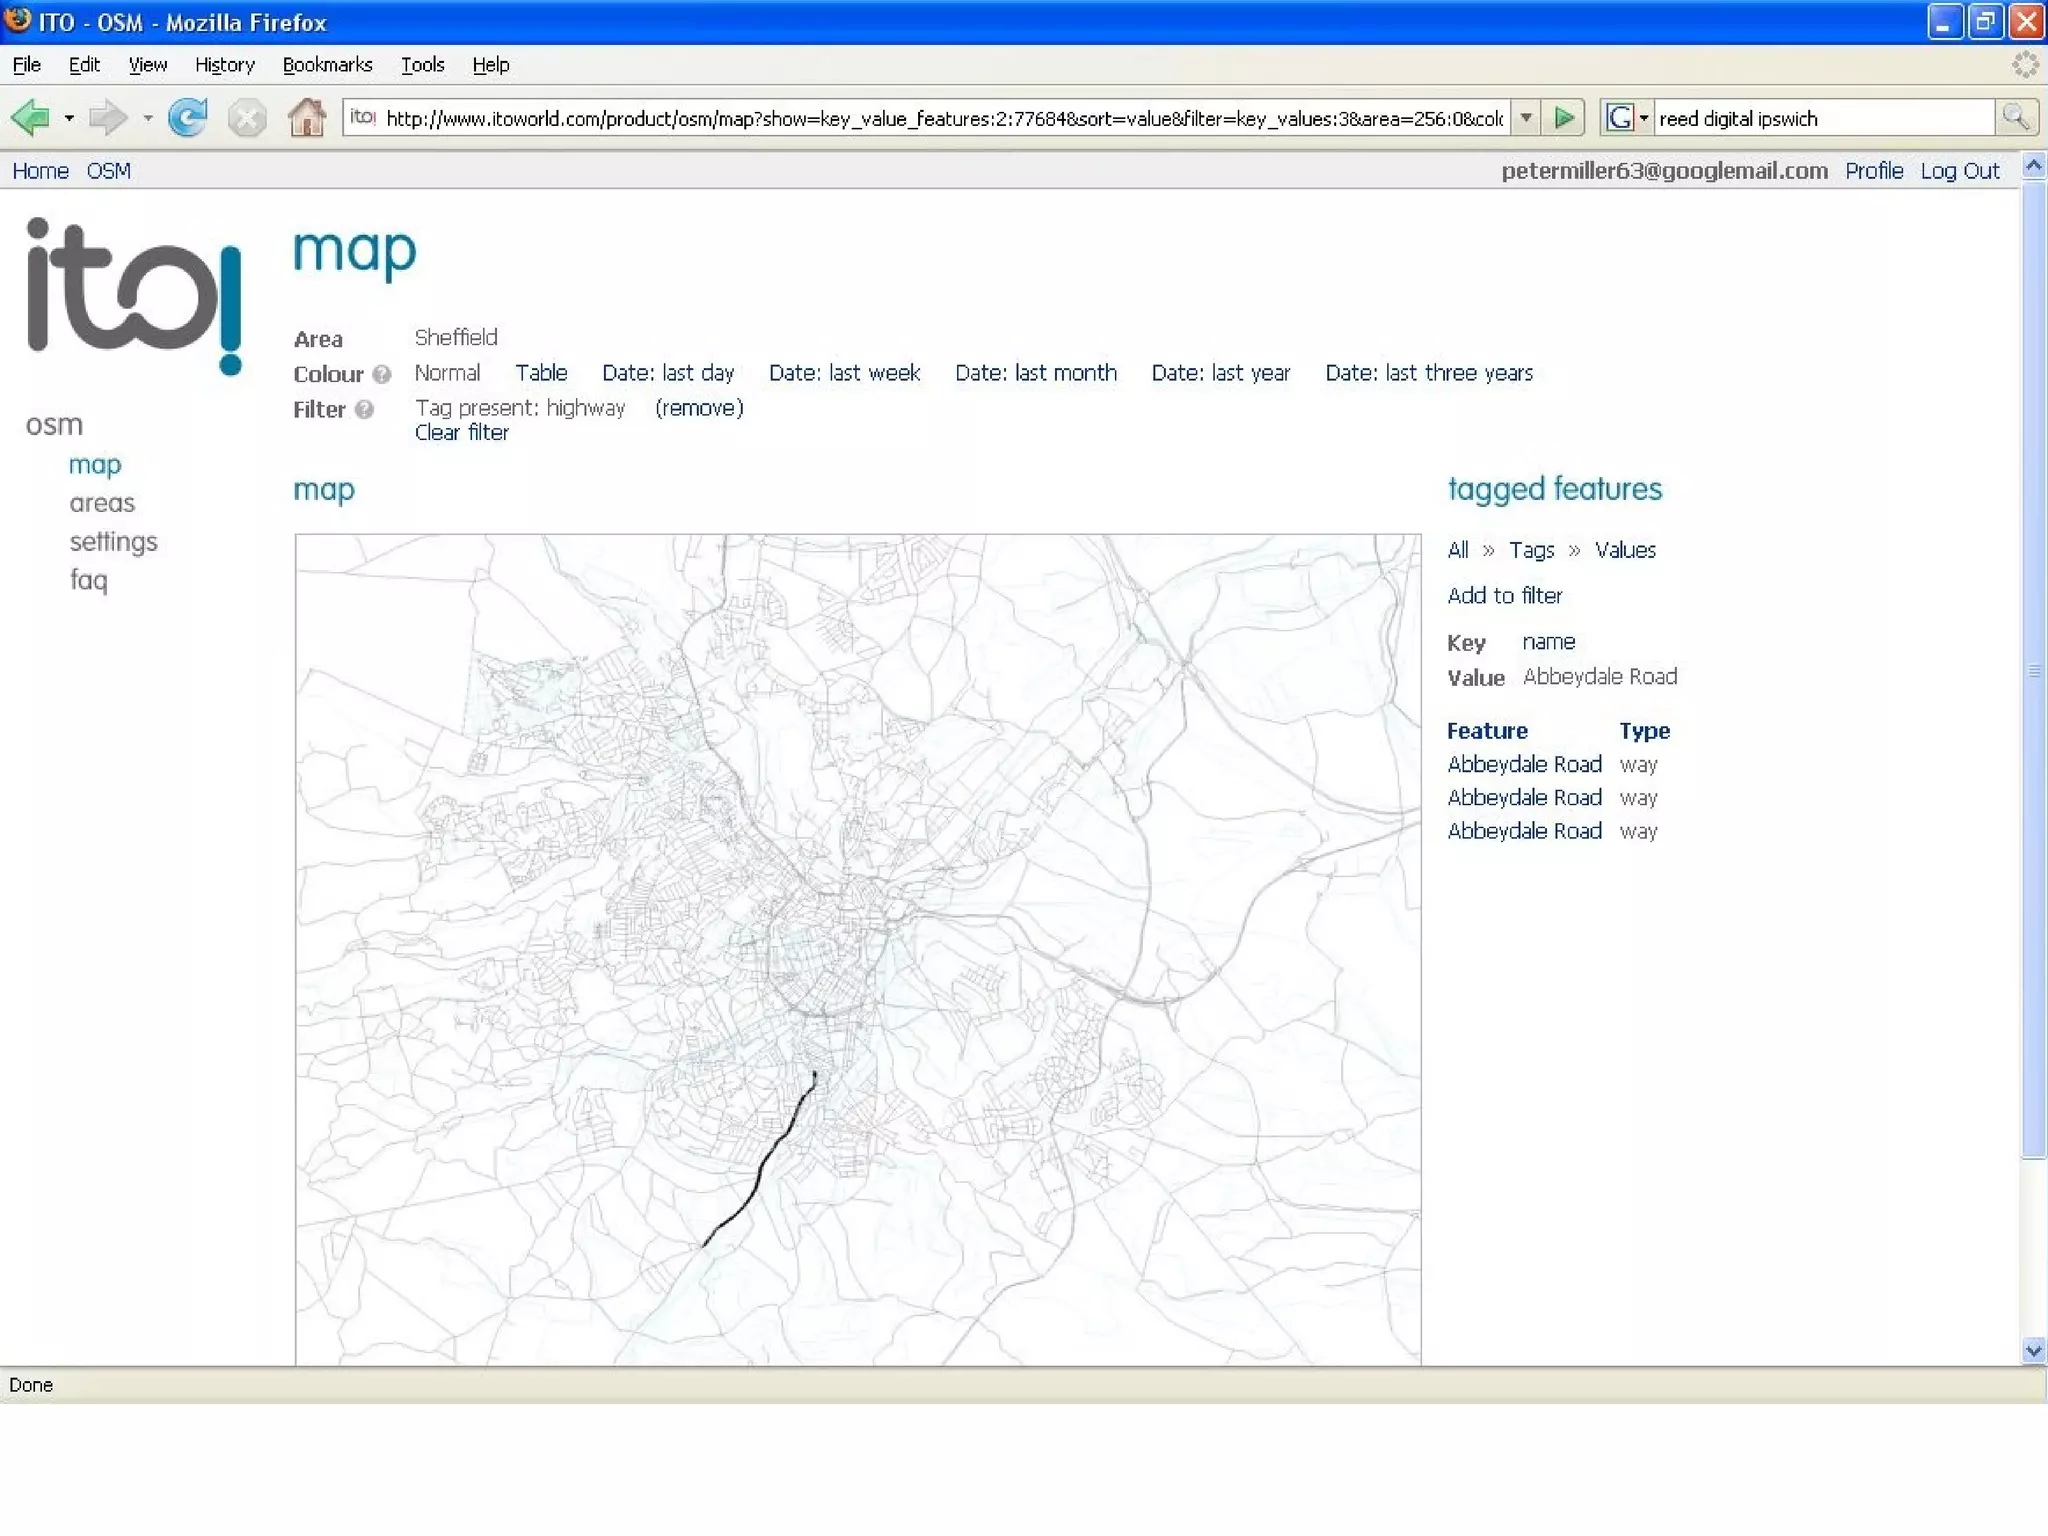Open the back history dropdown arrow
Image resolution: width=2048 pixels, height=1536 pixels.
tap(69, 118)
